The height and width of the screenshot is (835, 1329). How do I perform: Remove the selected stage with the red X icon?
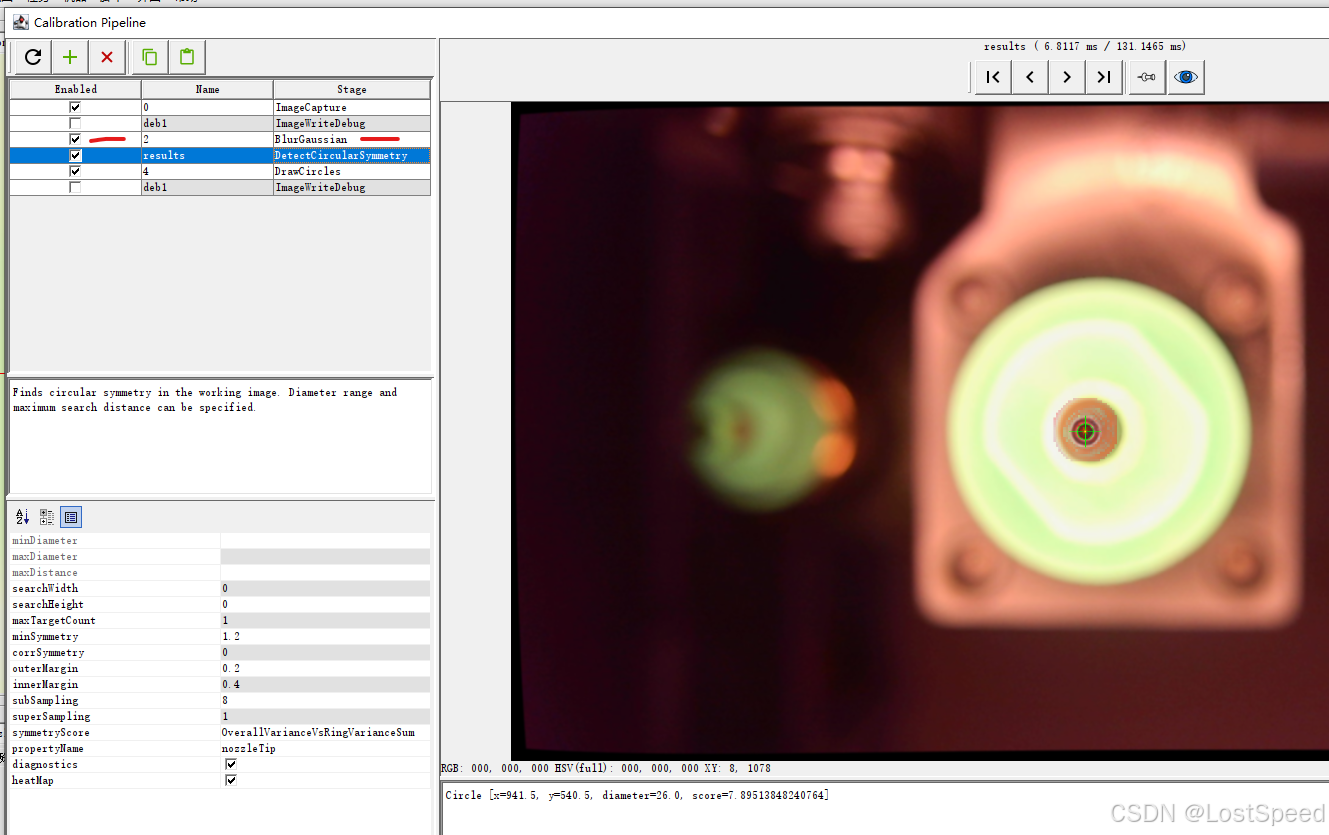pos(107,57)
